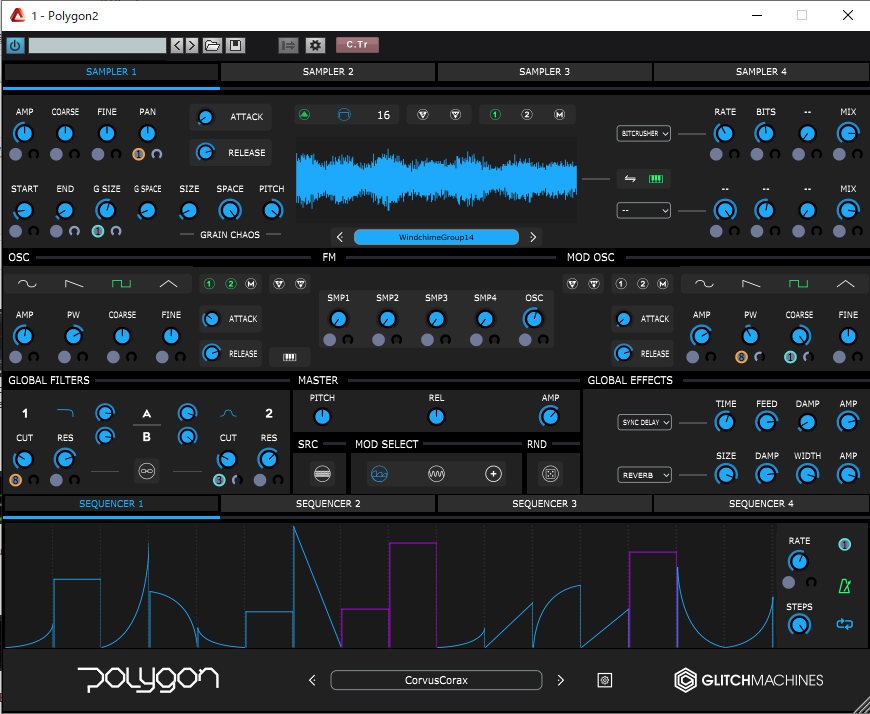Switch to the Sampler 4 tab

point(761,72)
